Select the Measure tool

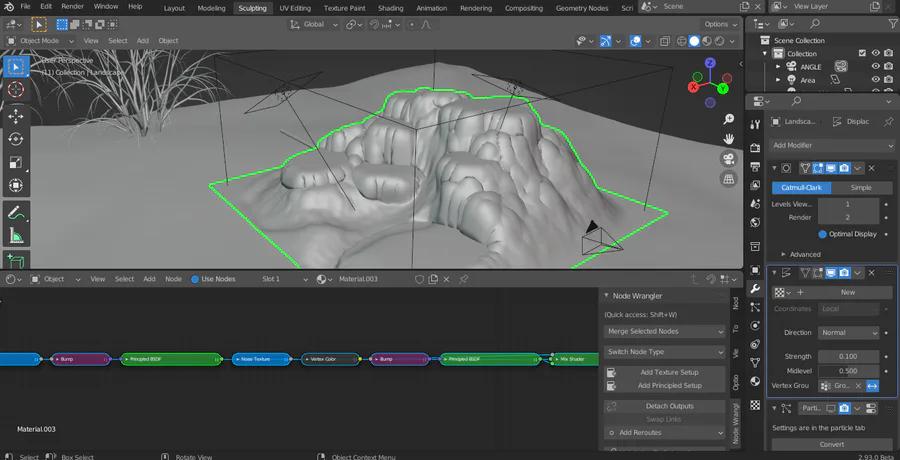[x=16, y=235]
